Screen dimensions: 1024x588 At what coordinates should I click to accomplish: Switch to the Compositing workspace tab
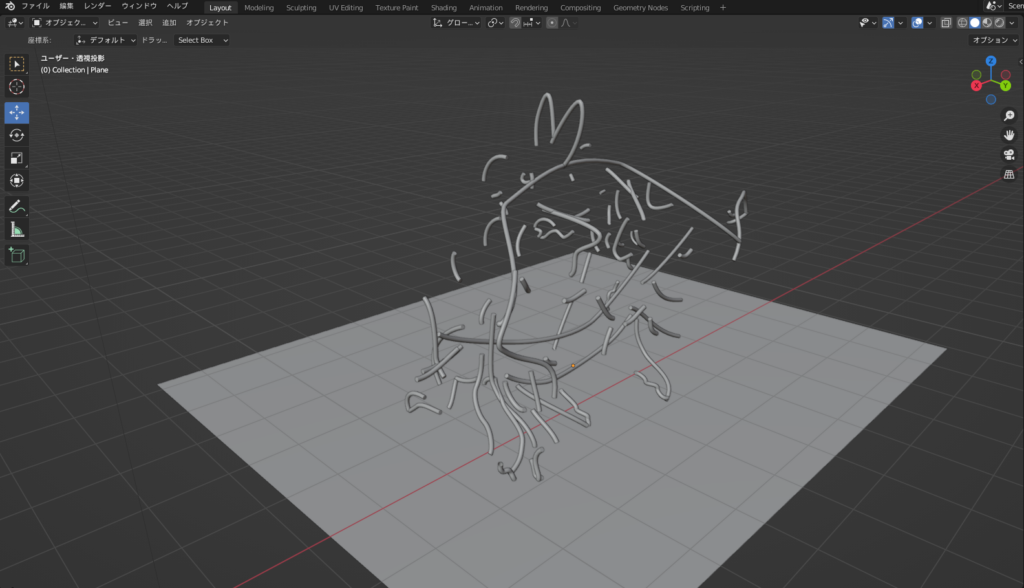(x=580, y=8)
